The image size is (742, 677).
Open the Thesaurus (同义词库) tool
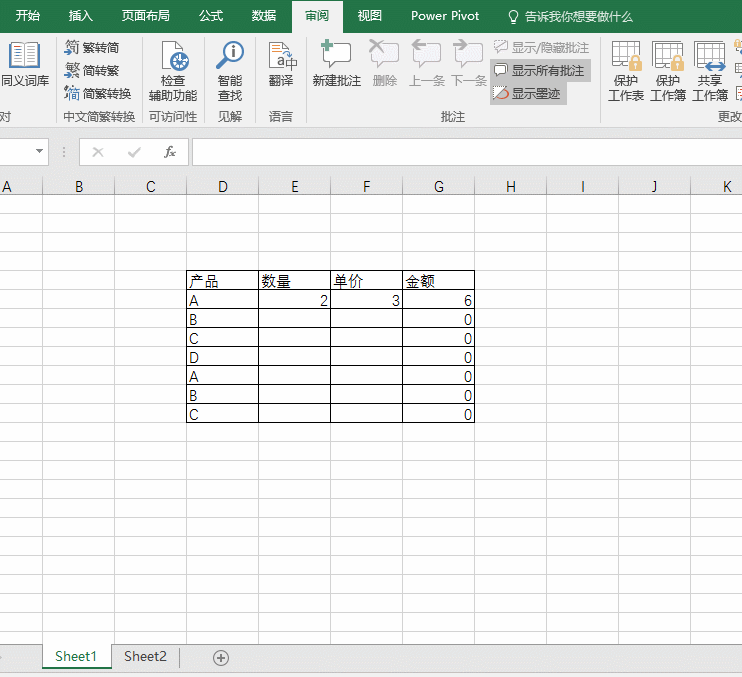click(24, 66)
